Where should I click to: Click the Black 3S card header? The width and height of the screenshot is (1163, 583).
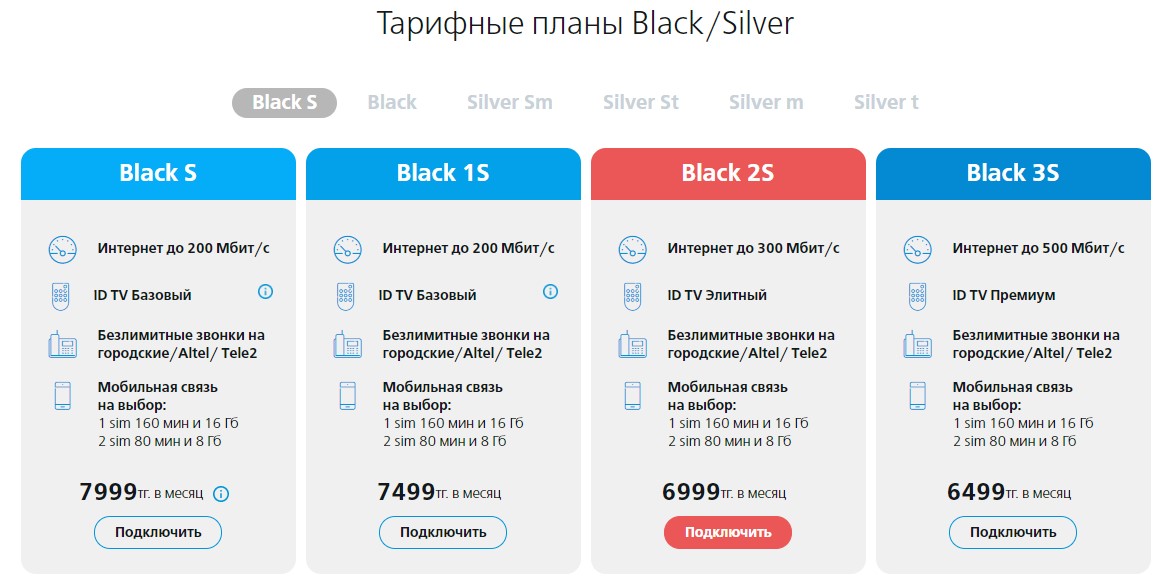1013,173
